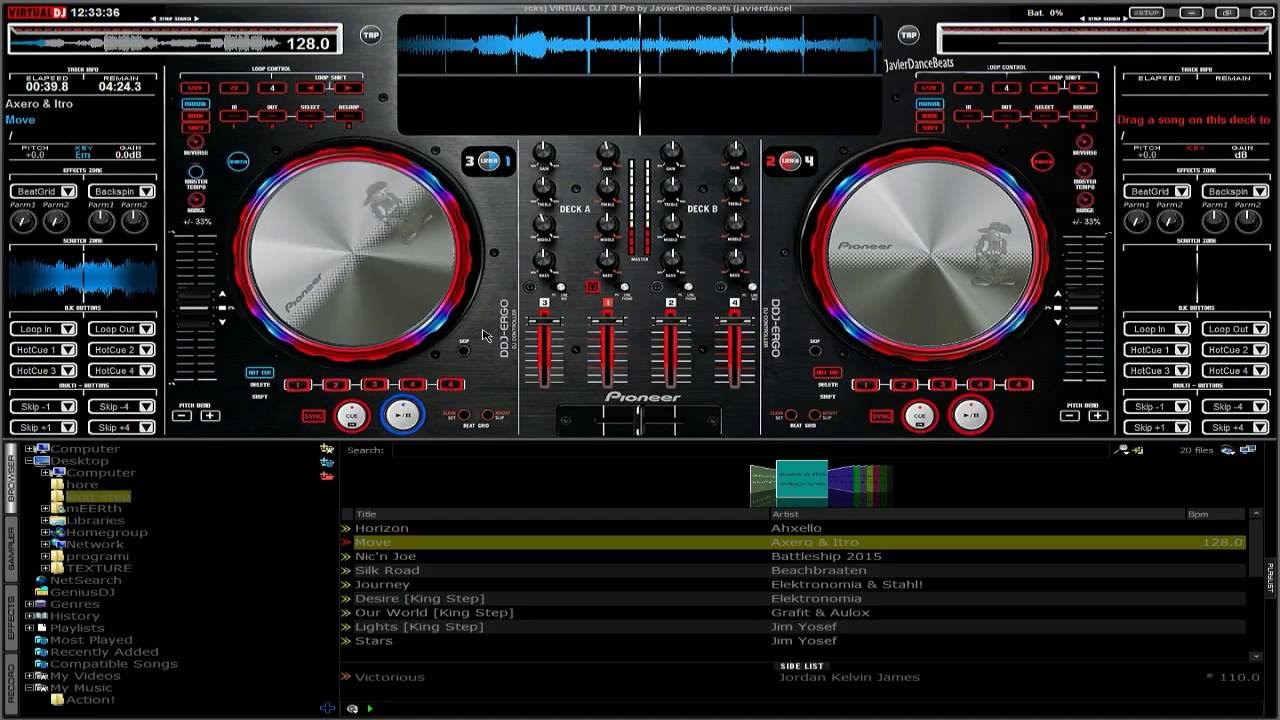Screen dimensions: 1280x720
Task: Toggle Reverse on the left deck
Action: click(x=196, y=141)
